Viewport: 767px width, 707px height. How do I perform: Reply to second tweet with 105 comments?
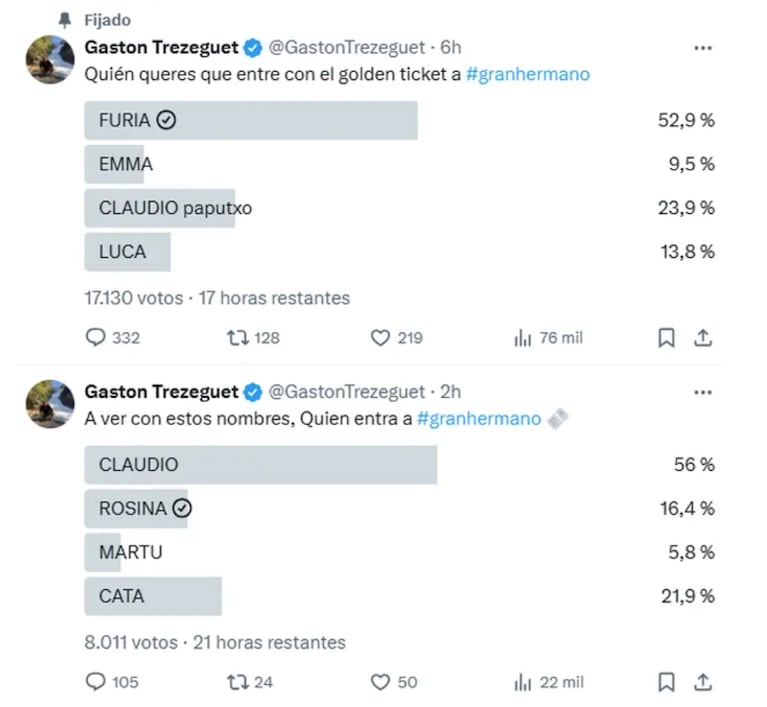tap(96, 682)
